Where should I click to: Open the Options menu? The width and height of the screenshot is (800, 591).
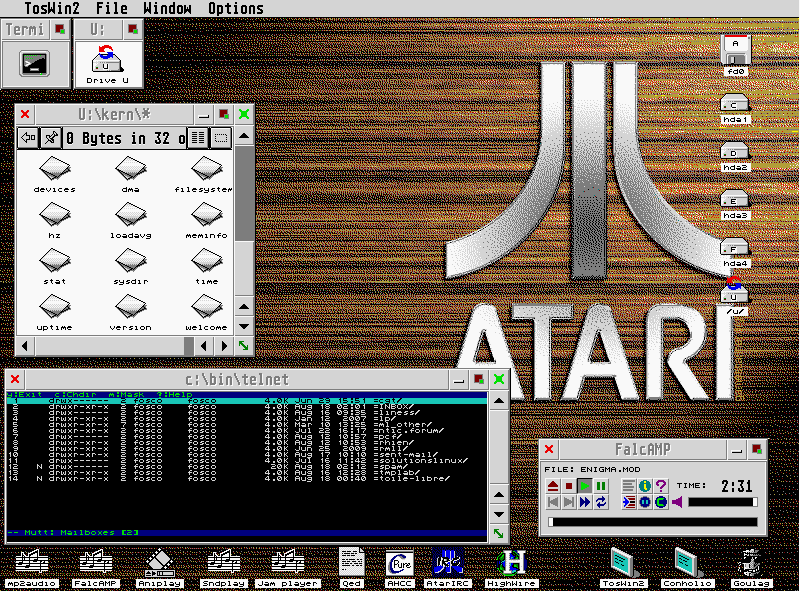pyautogui.click(x=235, y=9)
